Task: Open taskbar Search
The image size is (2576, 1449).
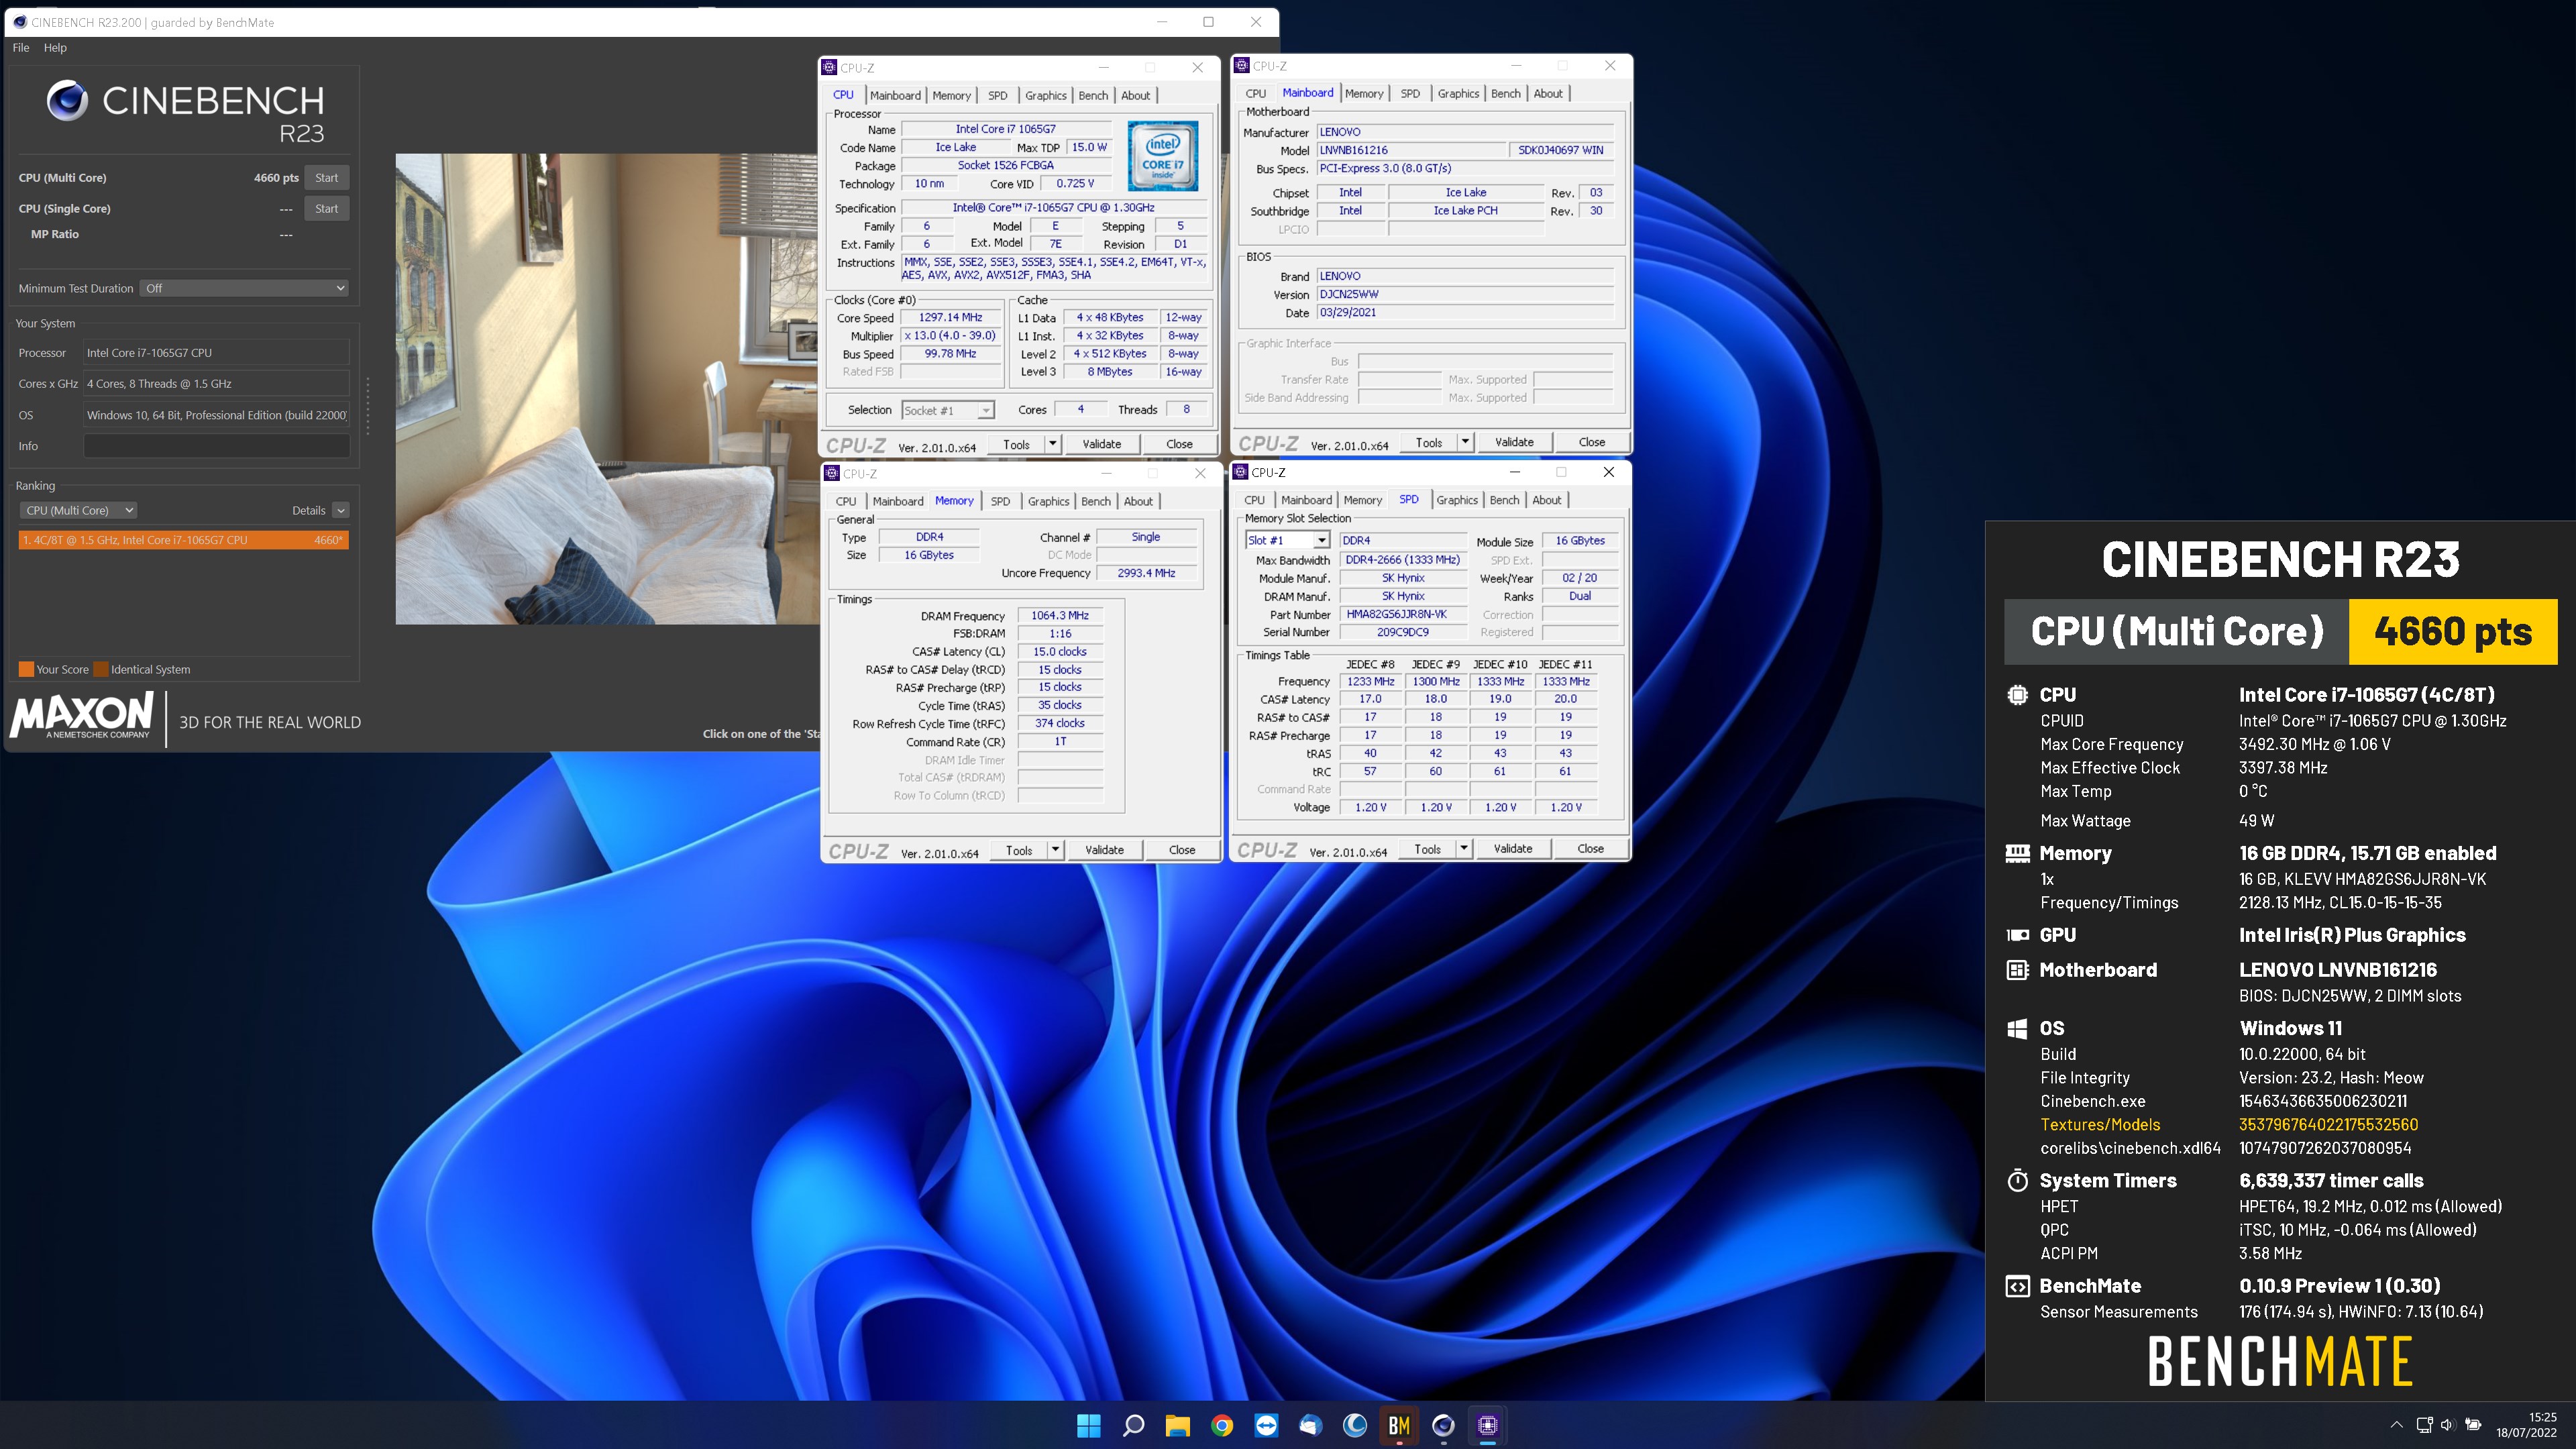Action: 1133,1425
